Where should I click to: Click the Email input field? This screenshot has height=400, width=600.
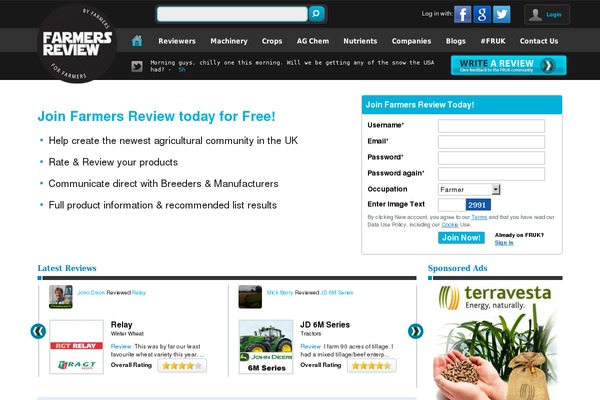pos(491,142)
